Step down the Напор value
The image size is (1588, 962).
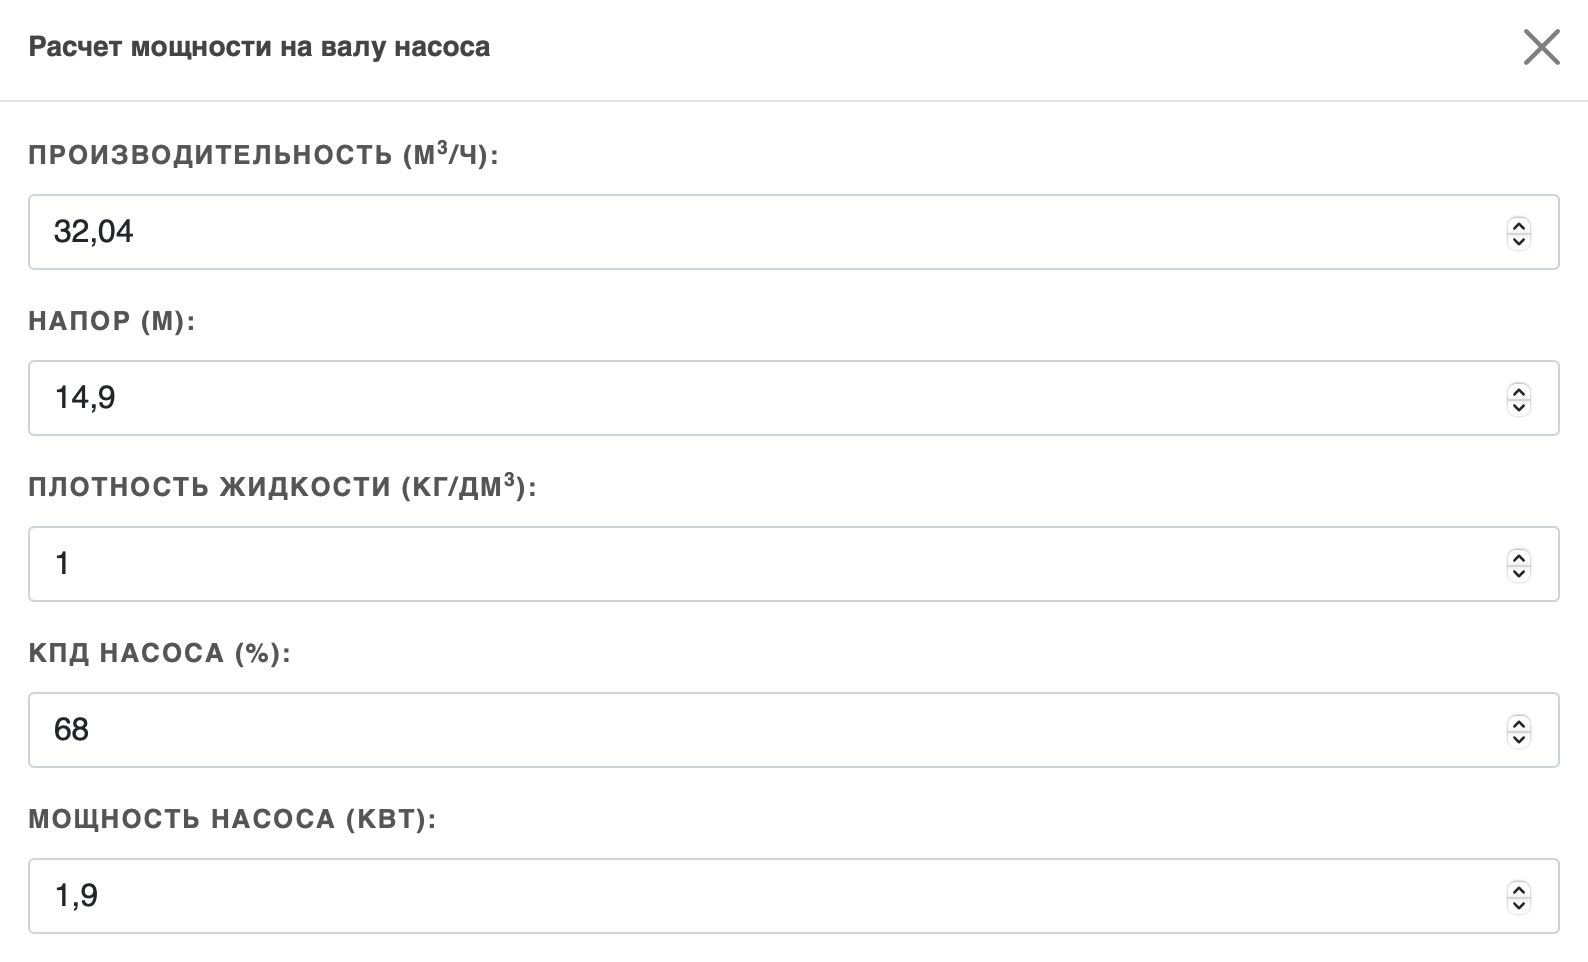point(1518,407)
